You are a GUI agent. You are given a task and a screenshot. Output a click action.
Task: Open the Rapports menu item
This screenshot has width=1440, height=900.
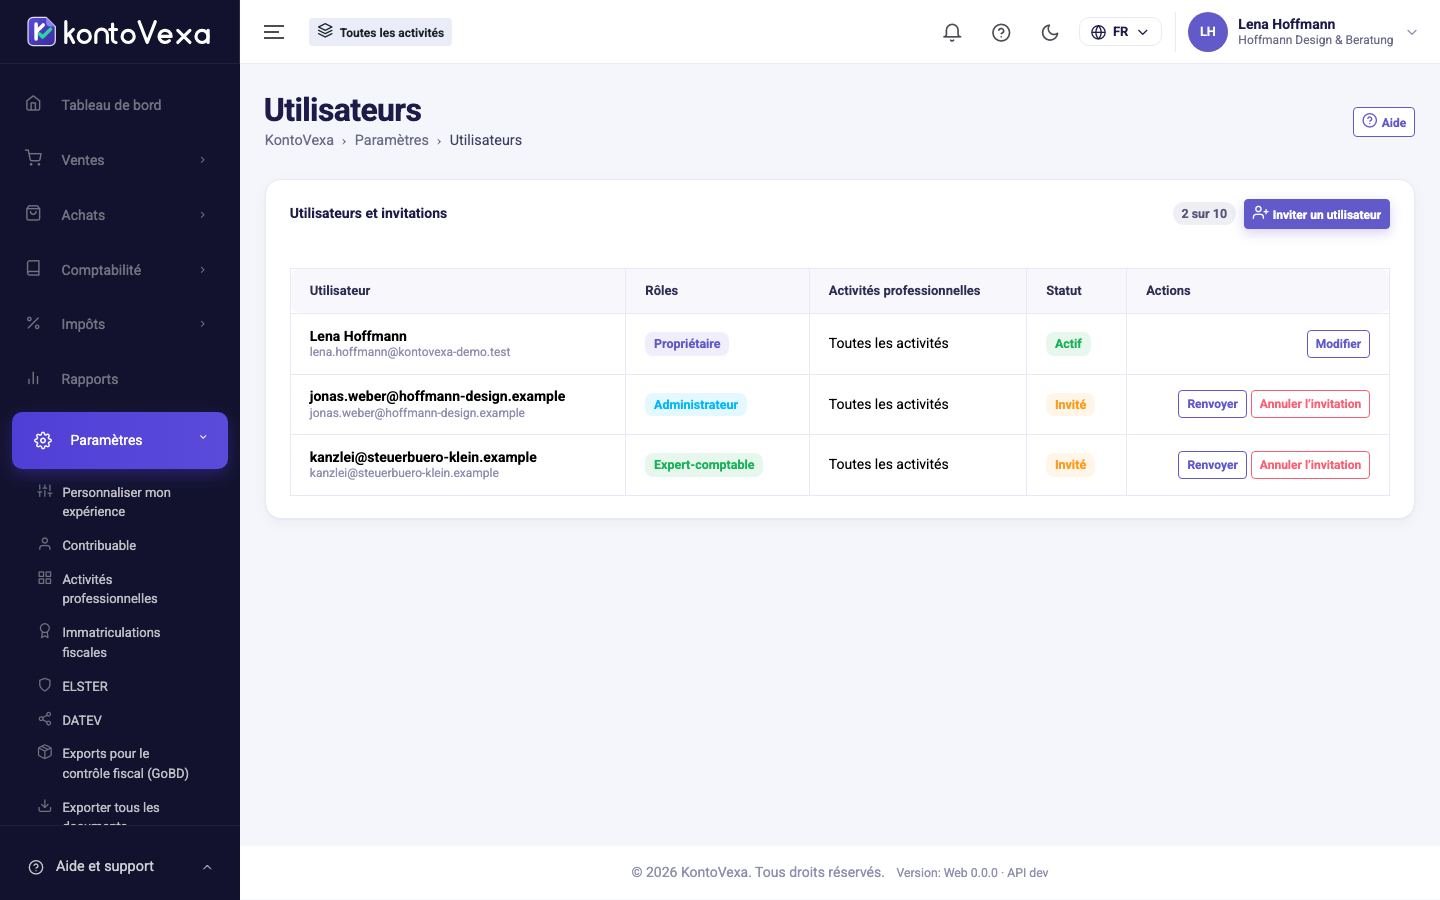pos(120,379)
